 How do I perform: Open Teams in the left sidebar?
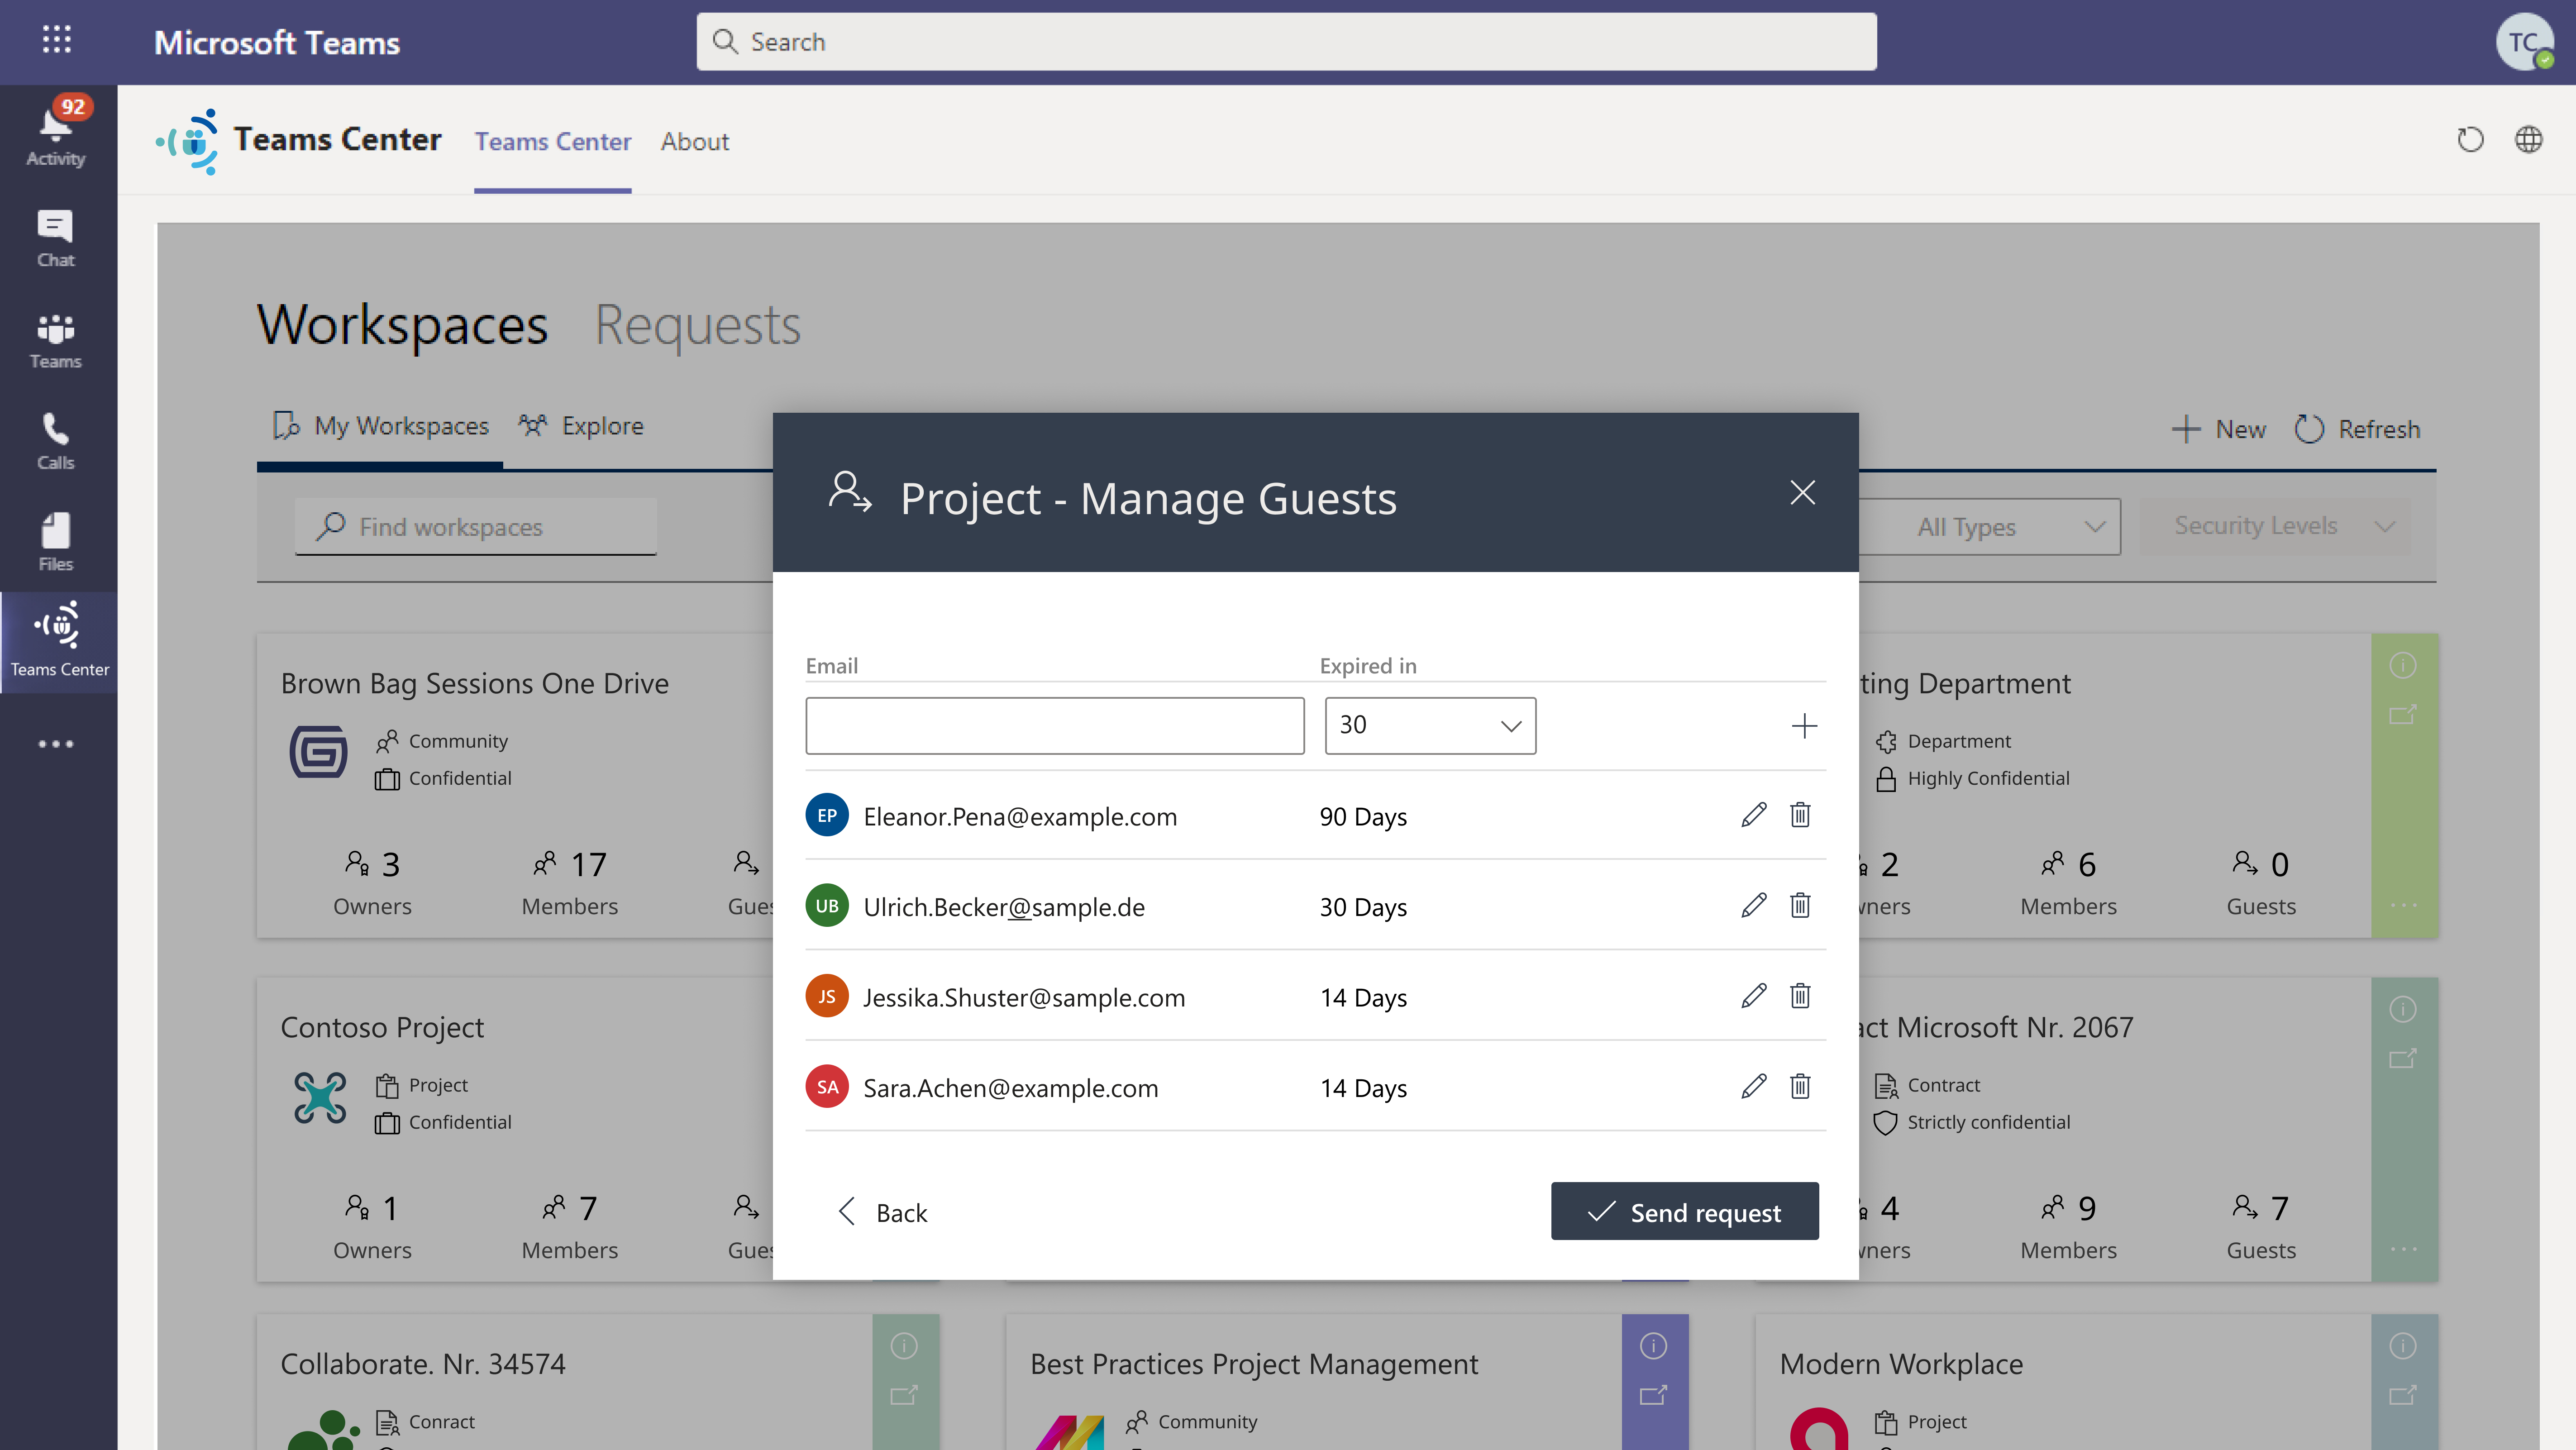pos(56,340)
